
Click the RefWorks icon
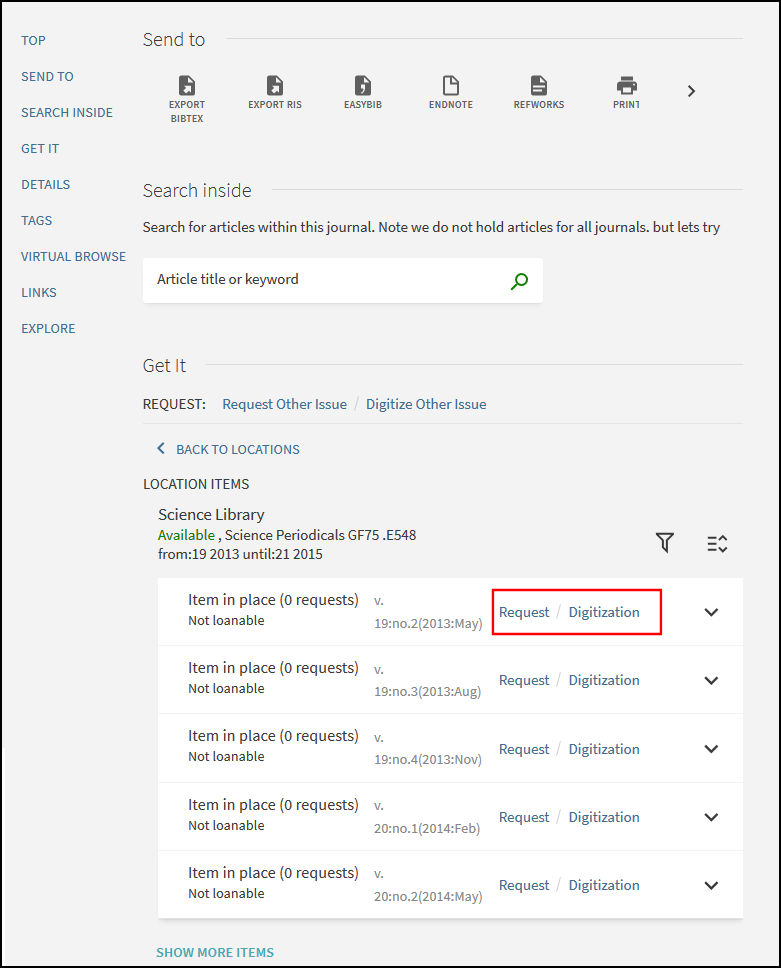[x=538, y=85]
